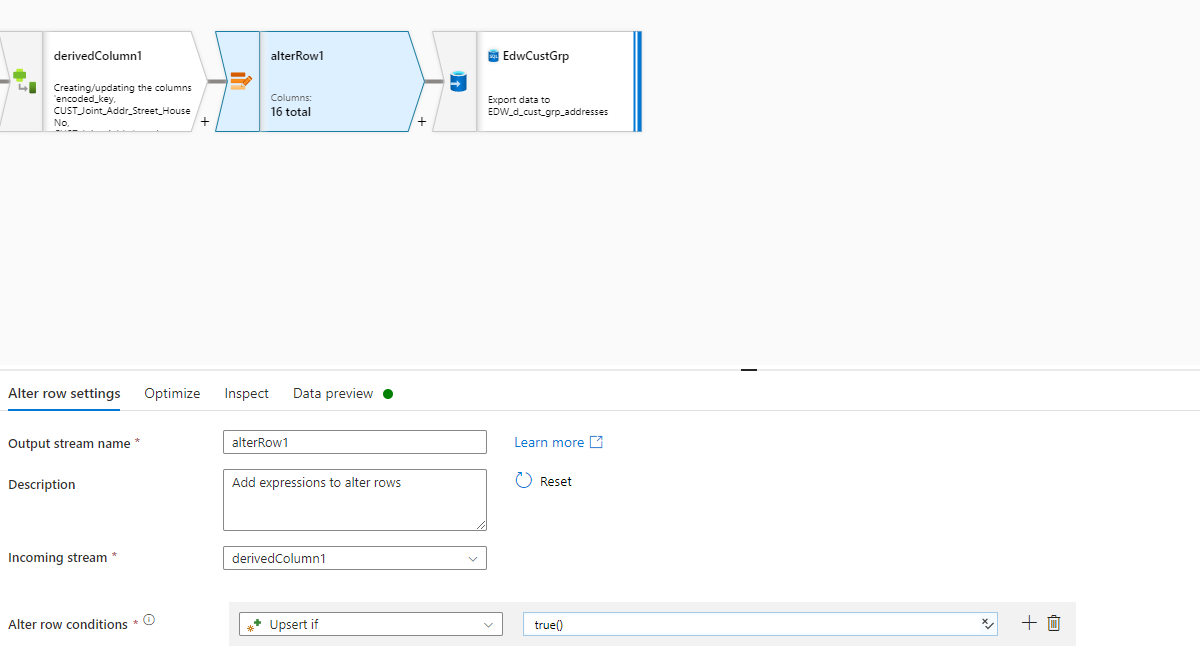
Task: Click the green Data preview status dot
Action: [388, 393]
